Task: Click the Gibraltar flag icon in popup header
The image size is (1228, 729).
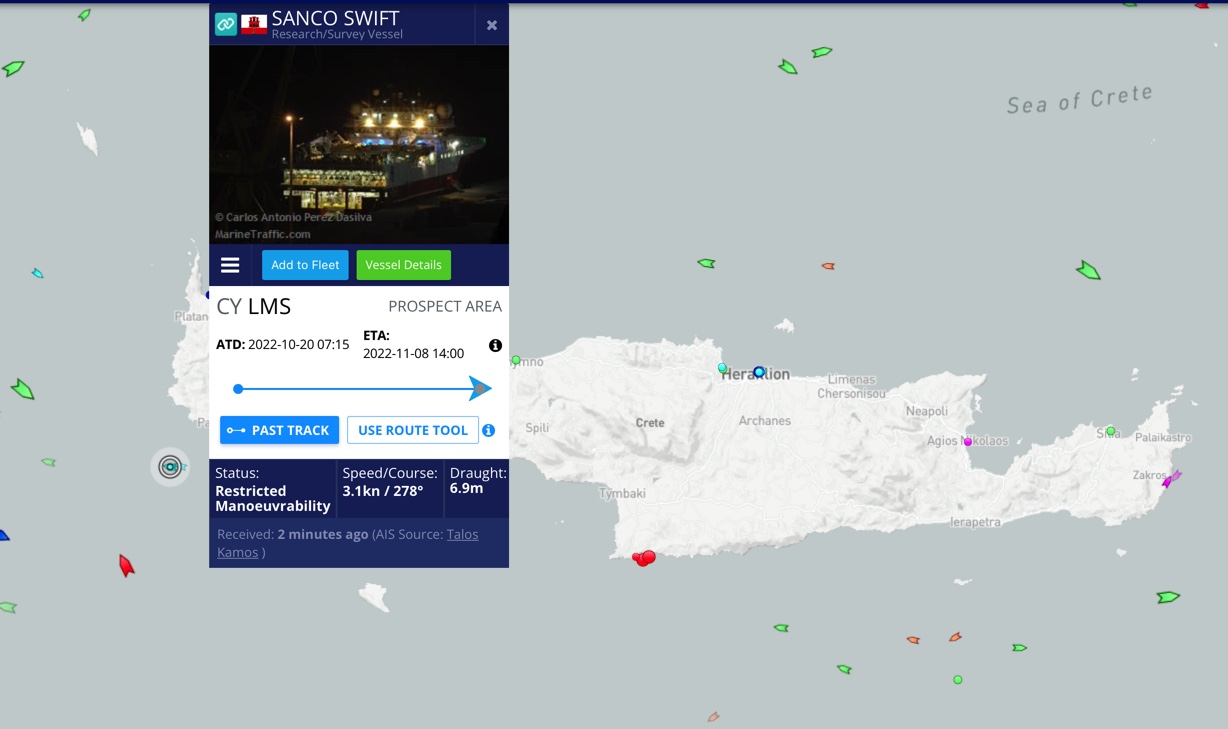Action: coord(254,25)
